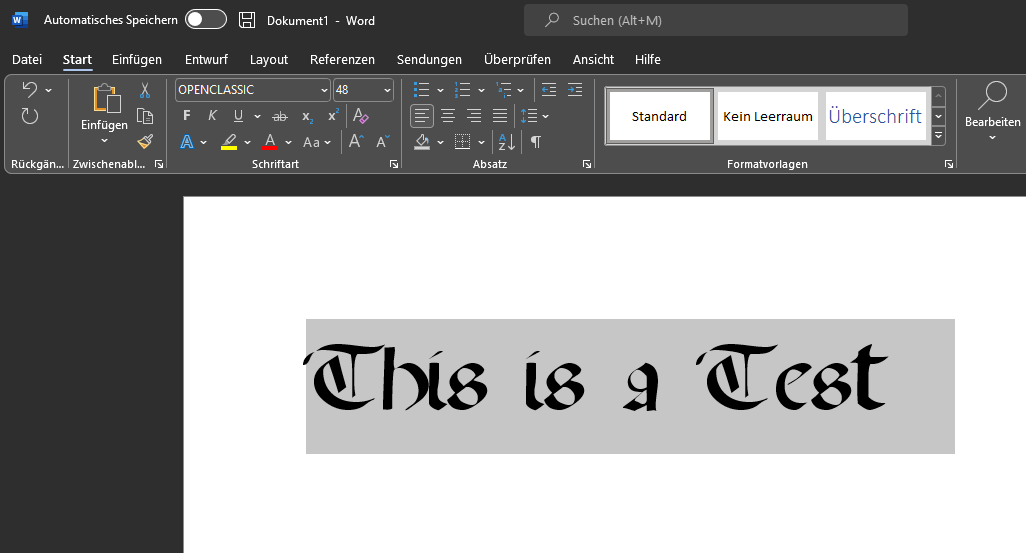1026x553 pixels.
Task: Click the Undo arrow icon
Action: (29, 90)
